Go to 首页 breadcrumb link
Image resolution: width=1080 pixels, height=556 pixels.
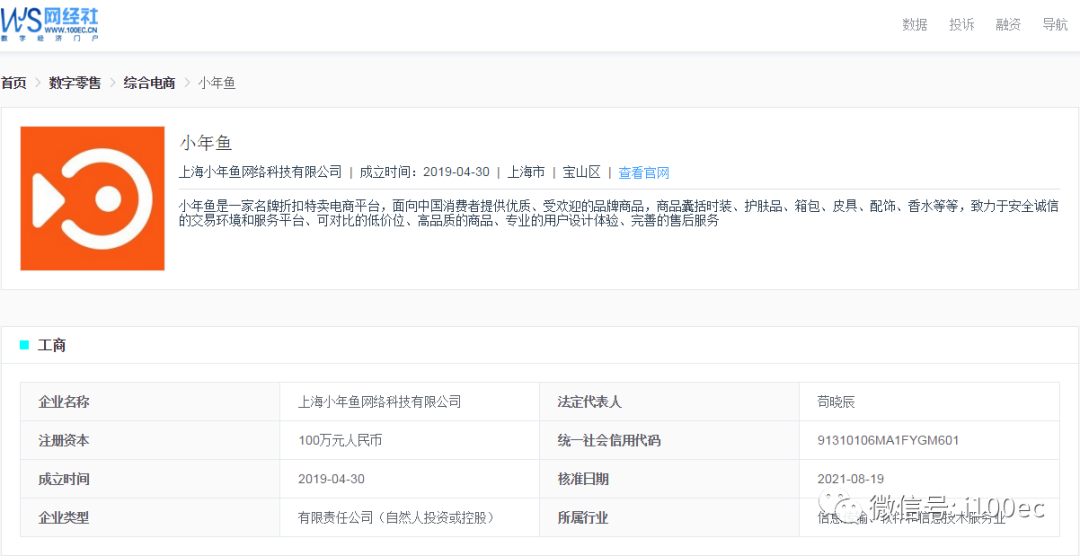pyautogui.click(x=13, y=83)
